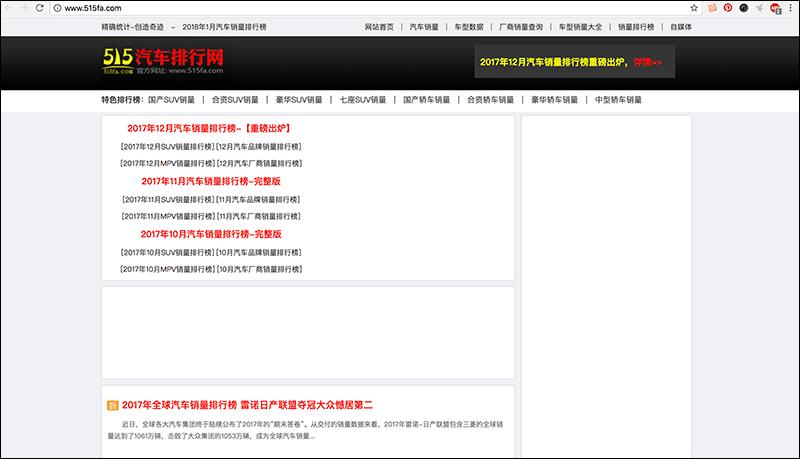Open the 中型轿车销量 ranking
The width and height of the screenshot is (800, 459).
click(x=618, y=100)
